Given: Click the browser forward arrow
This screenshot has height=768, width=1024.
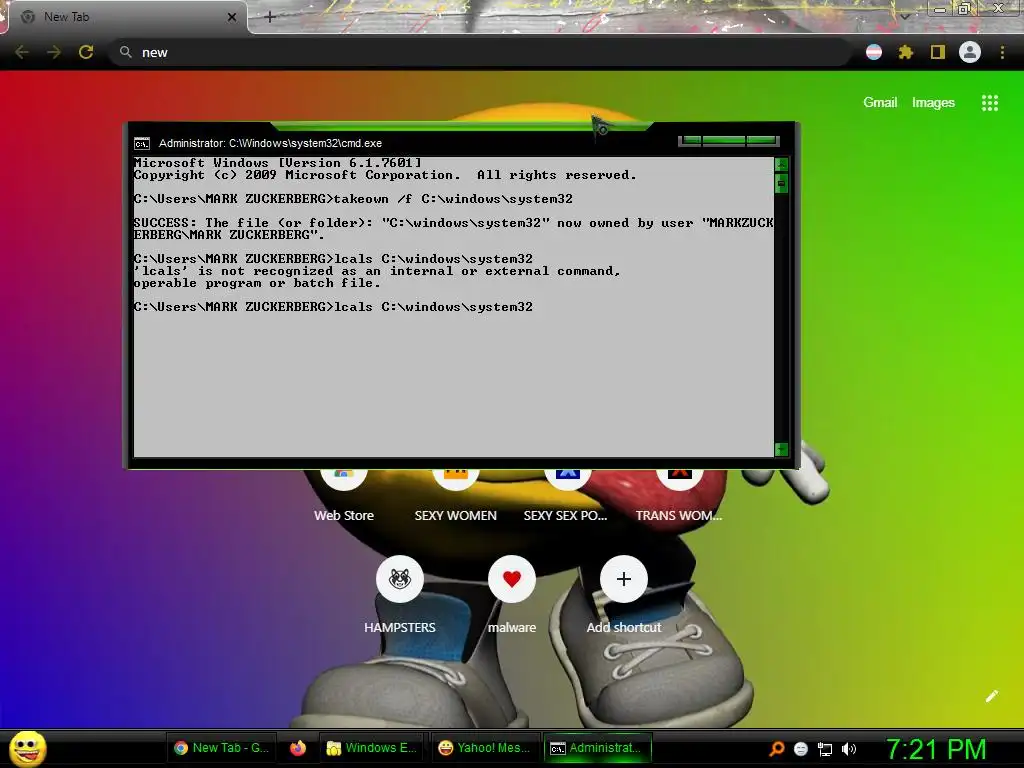Looking at the screenshot, I should [54, 52].
